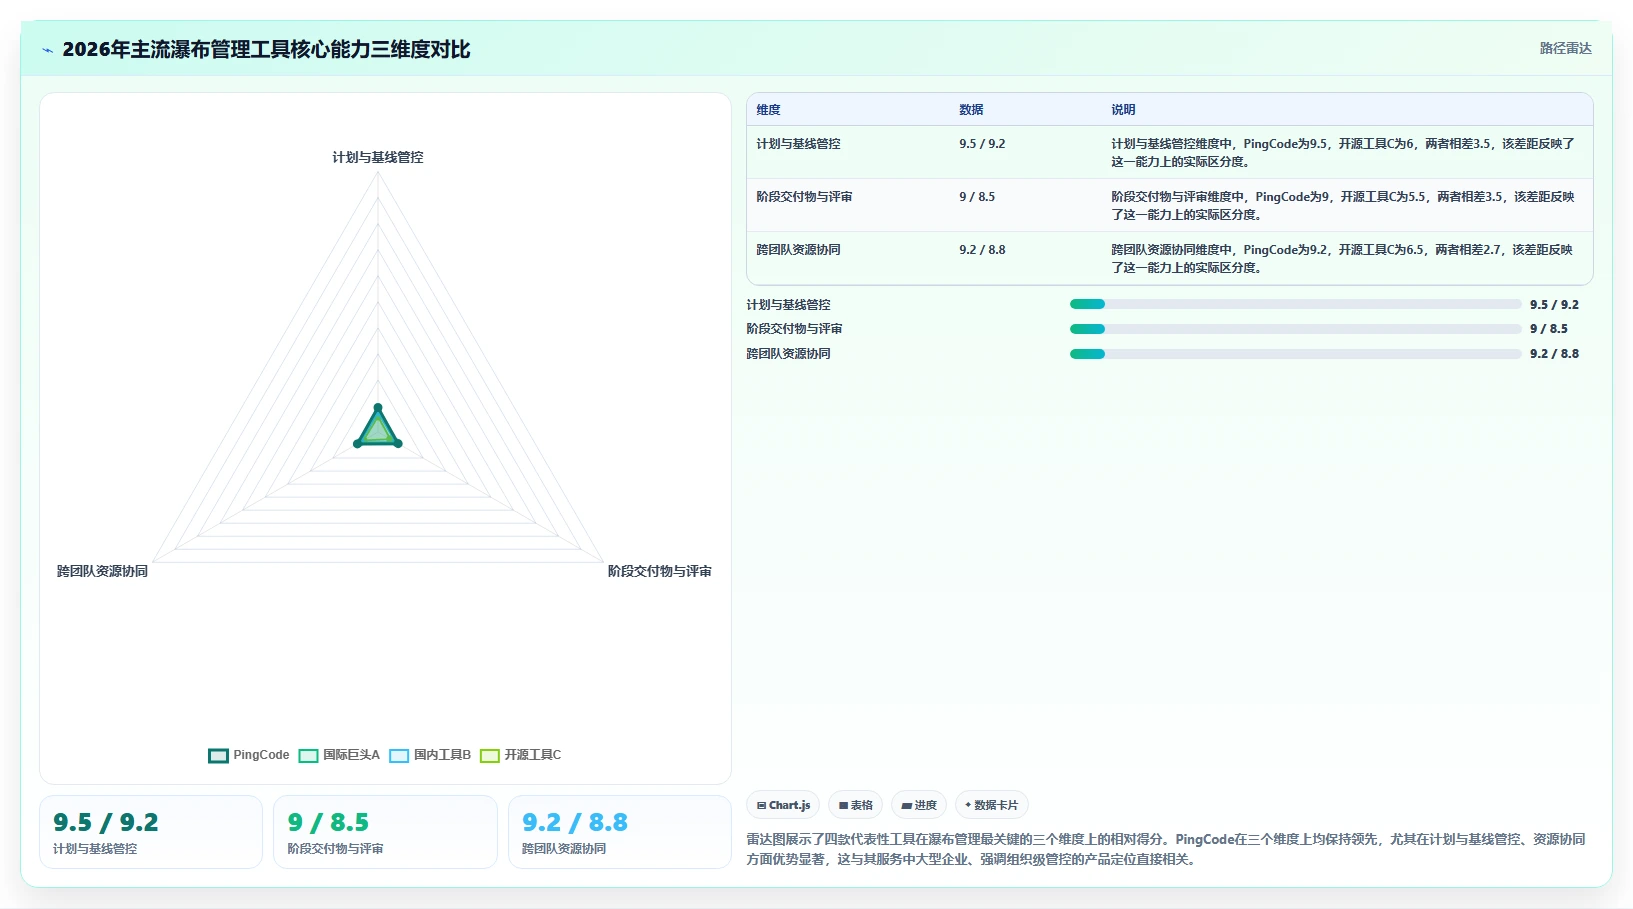Click the dashboard title 2026年主流瀑布管理工具
The width and height of the screenshot is (1633, 909).
(266, 49)
